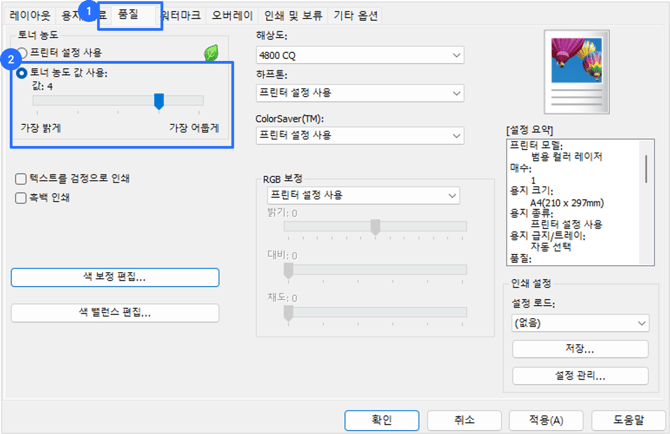The image size is (670, 434).
Task: Open the 설정 로드 dropdown
Action: (580, 323)
